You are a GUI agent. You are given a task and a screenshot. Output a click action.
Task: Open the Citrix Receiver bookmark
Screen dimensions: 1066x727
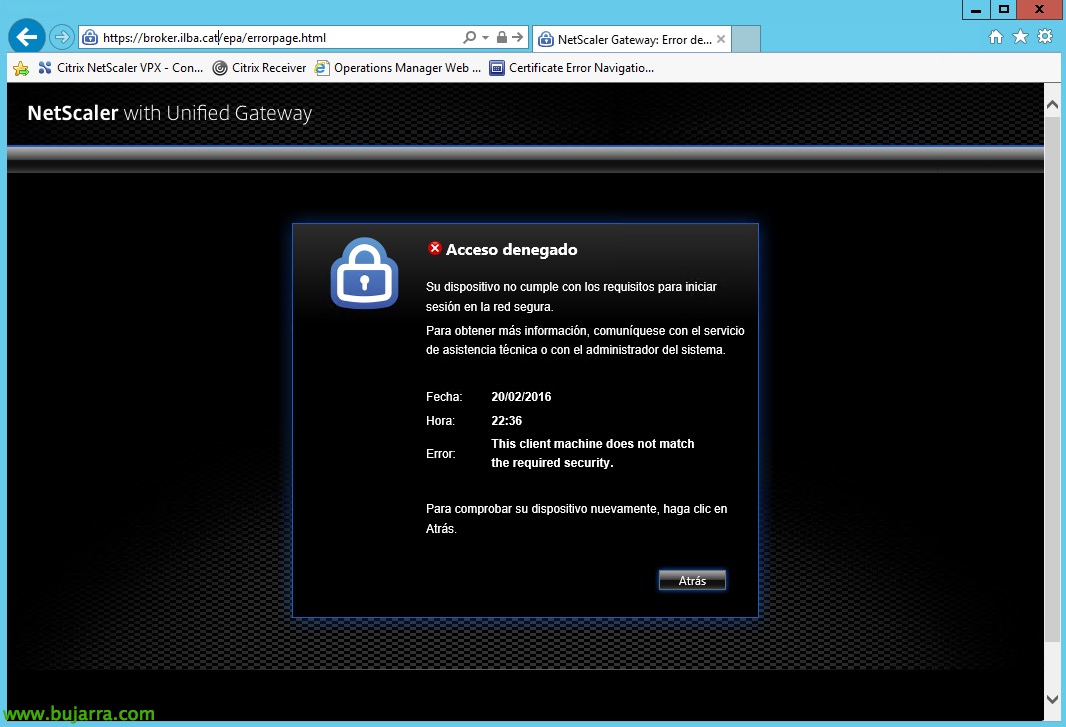[x=259, y=68]
